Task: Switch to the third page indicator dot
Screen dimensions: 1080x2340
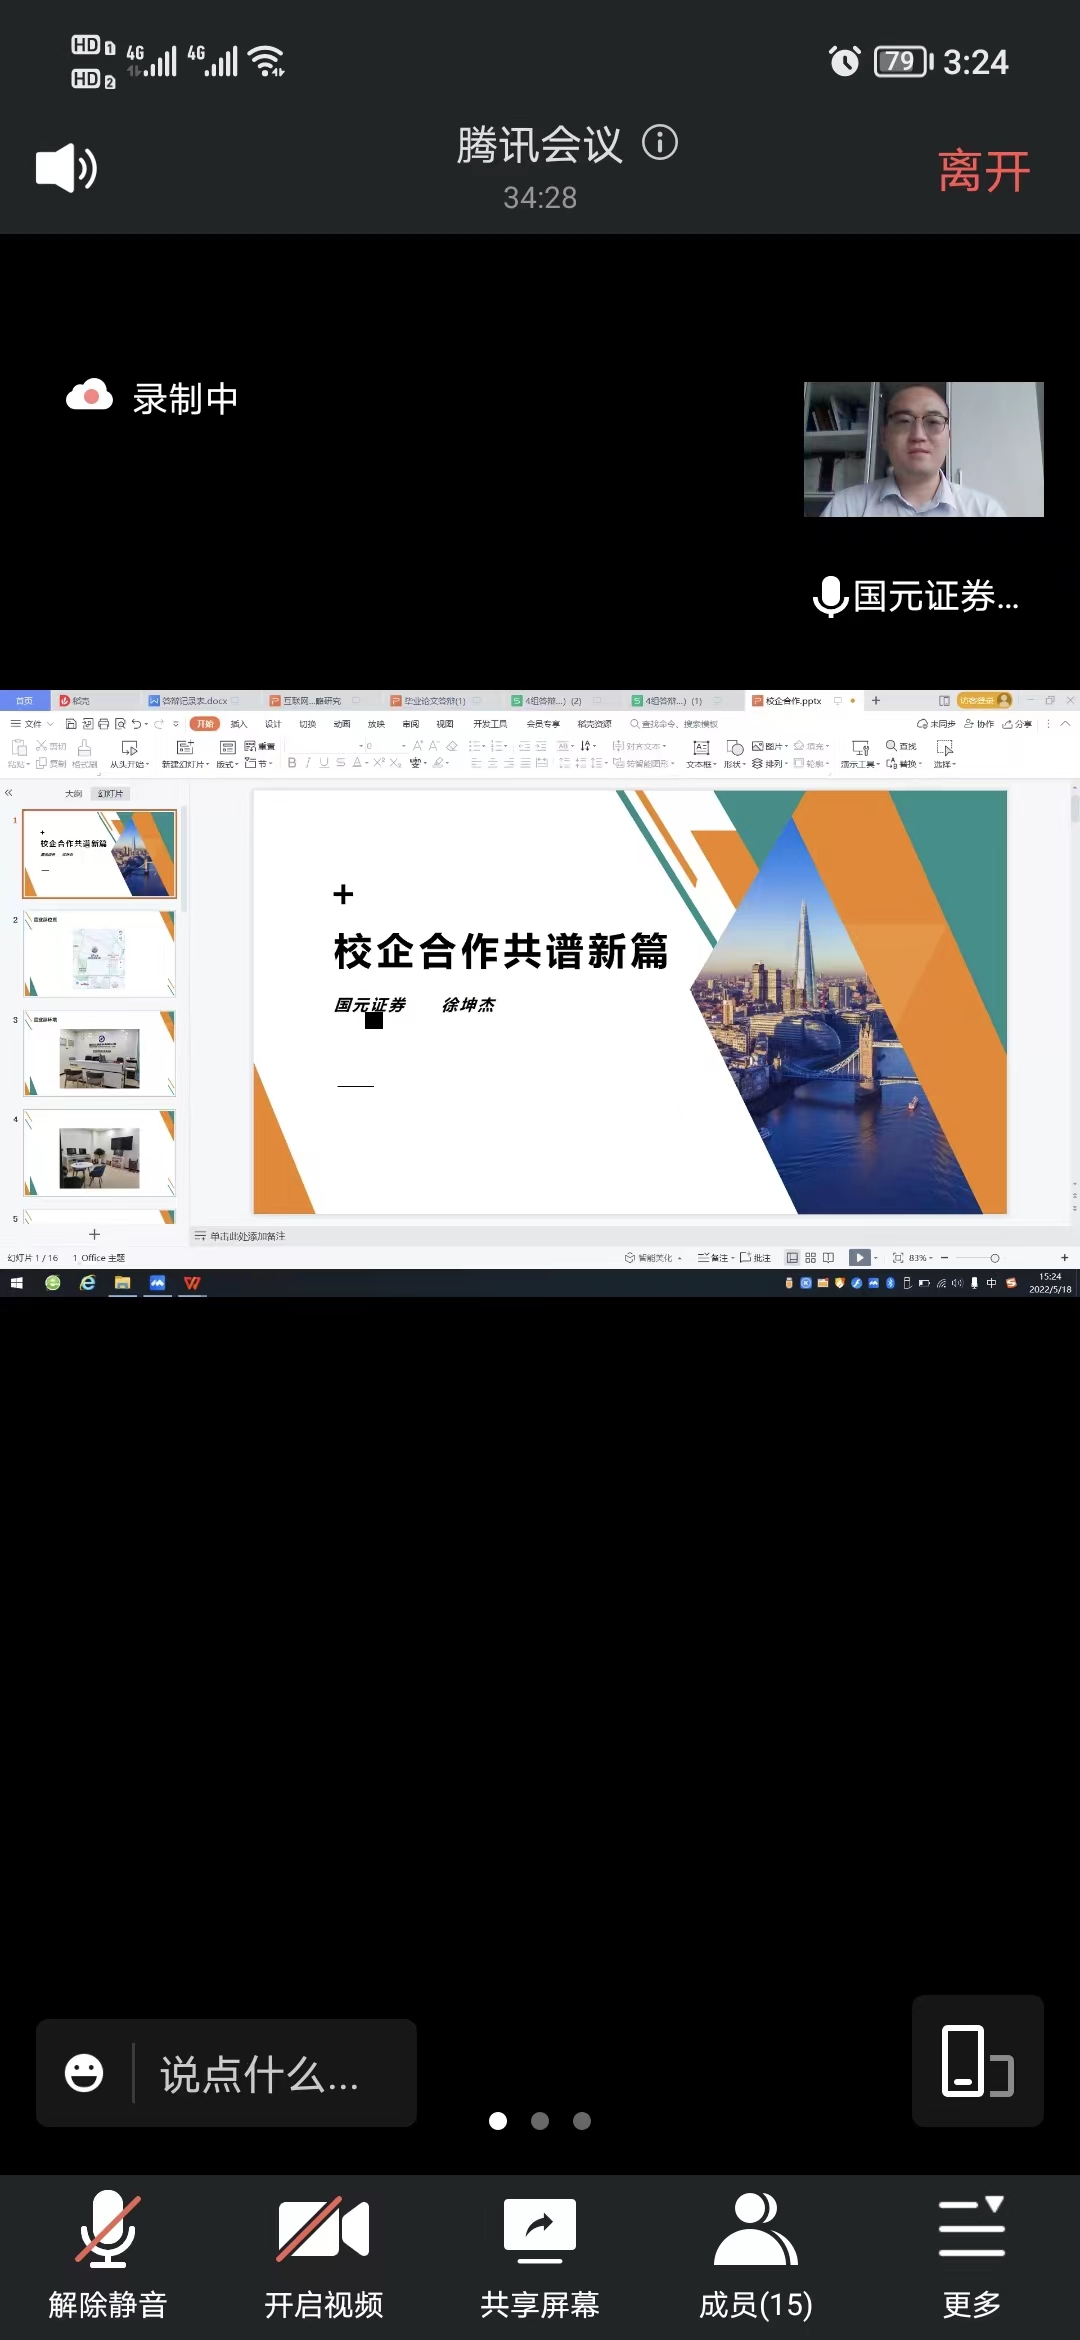Action: point(582,2121)
